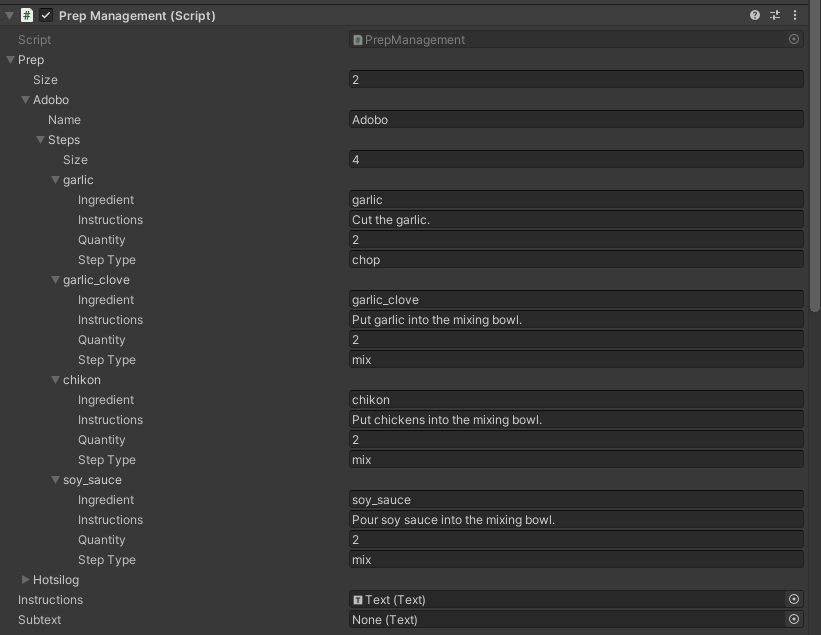Screen dimensions: 821x635
Task: Edit 'Put chickens into the mixing bowl.' field
Action: pyautogui.click(x=576, y=419)
